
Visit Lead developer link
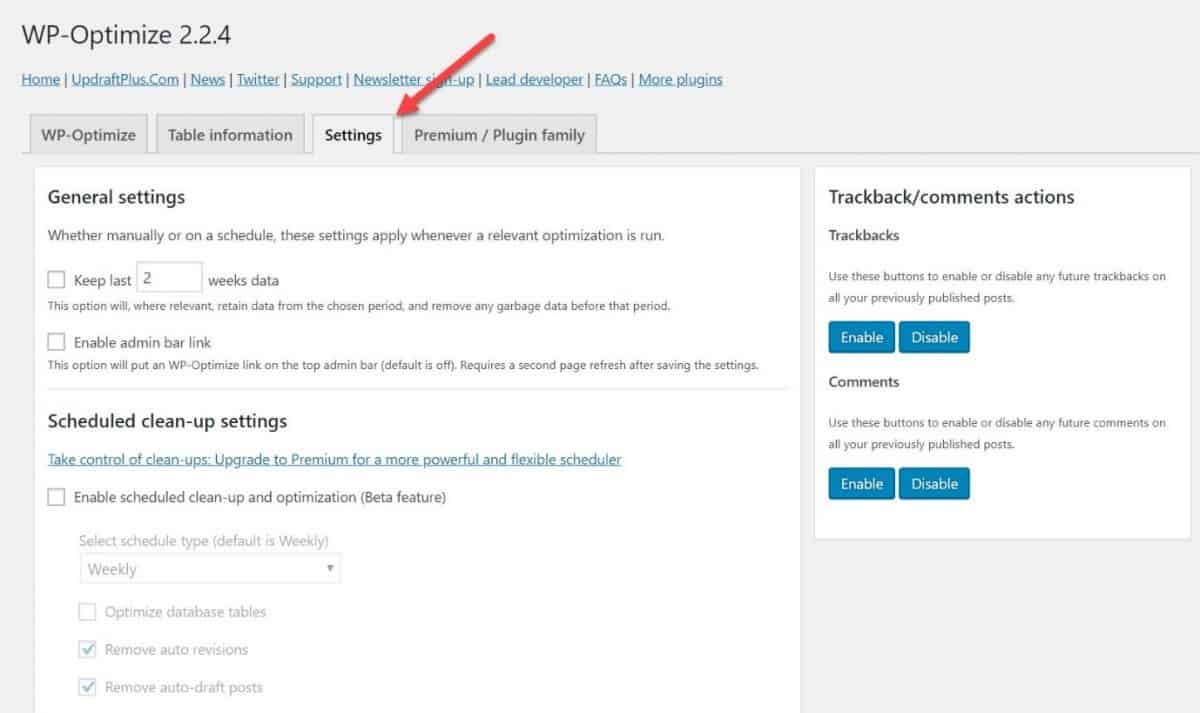pos(534,79)
